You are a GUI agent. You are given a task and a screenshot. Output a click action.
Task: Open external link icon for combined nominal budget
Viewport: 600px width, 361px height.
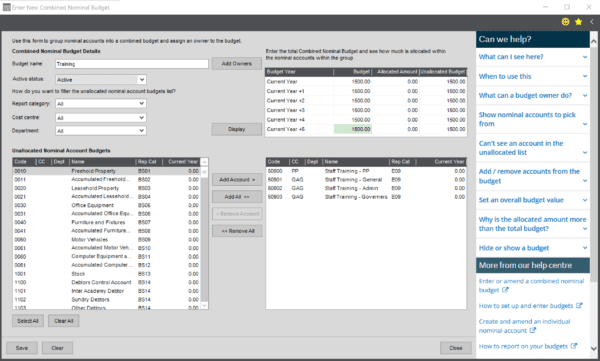point(505,290)
